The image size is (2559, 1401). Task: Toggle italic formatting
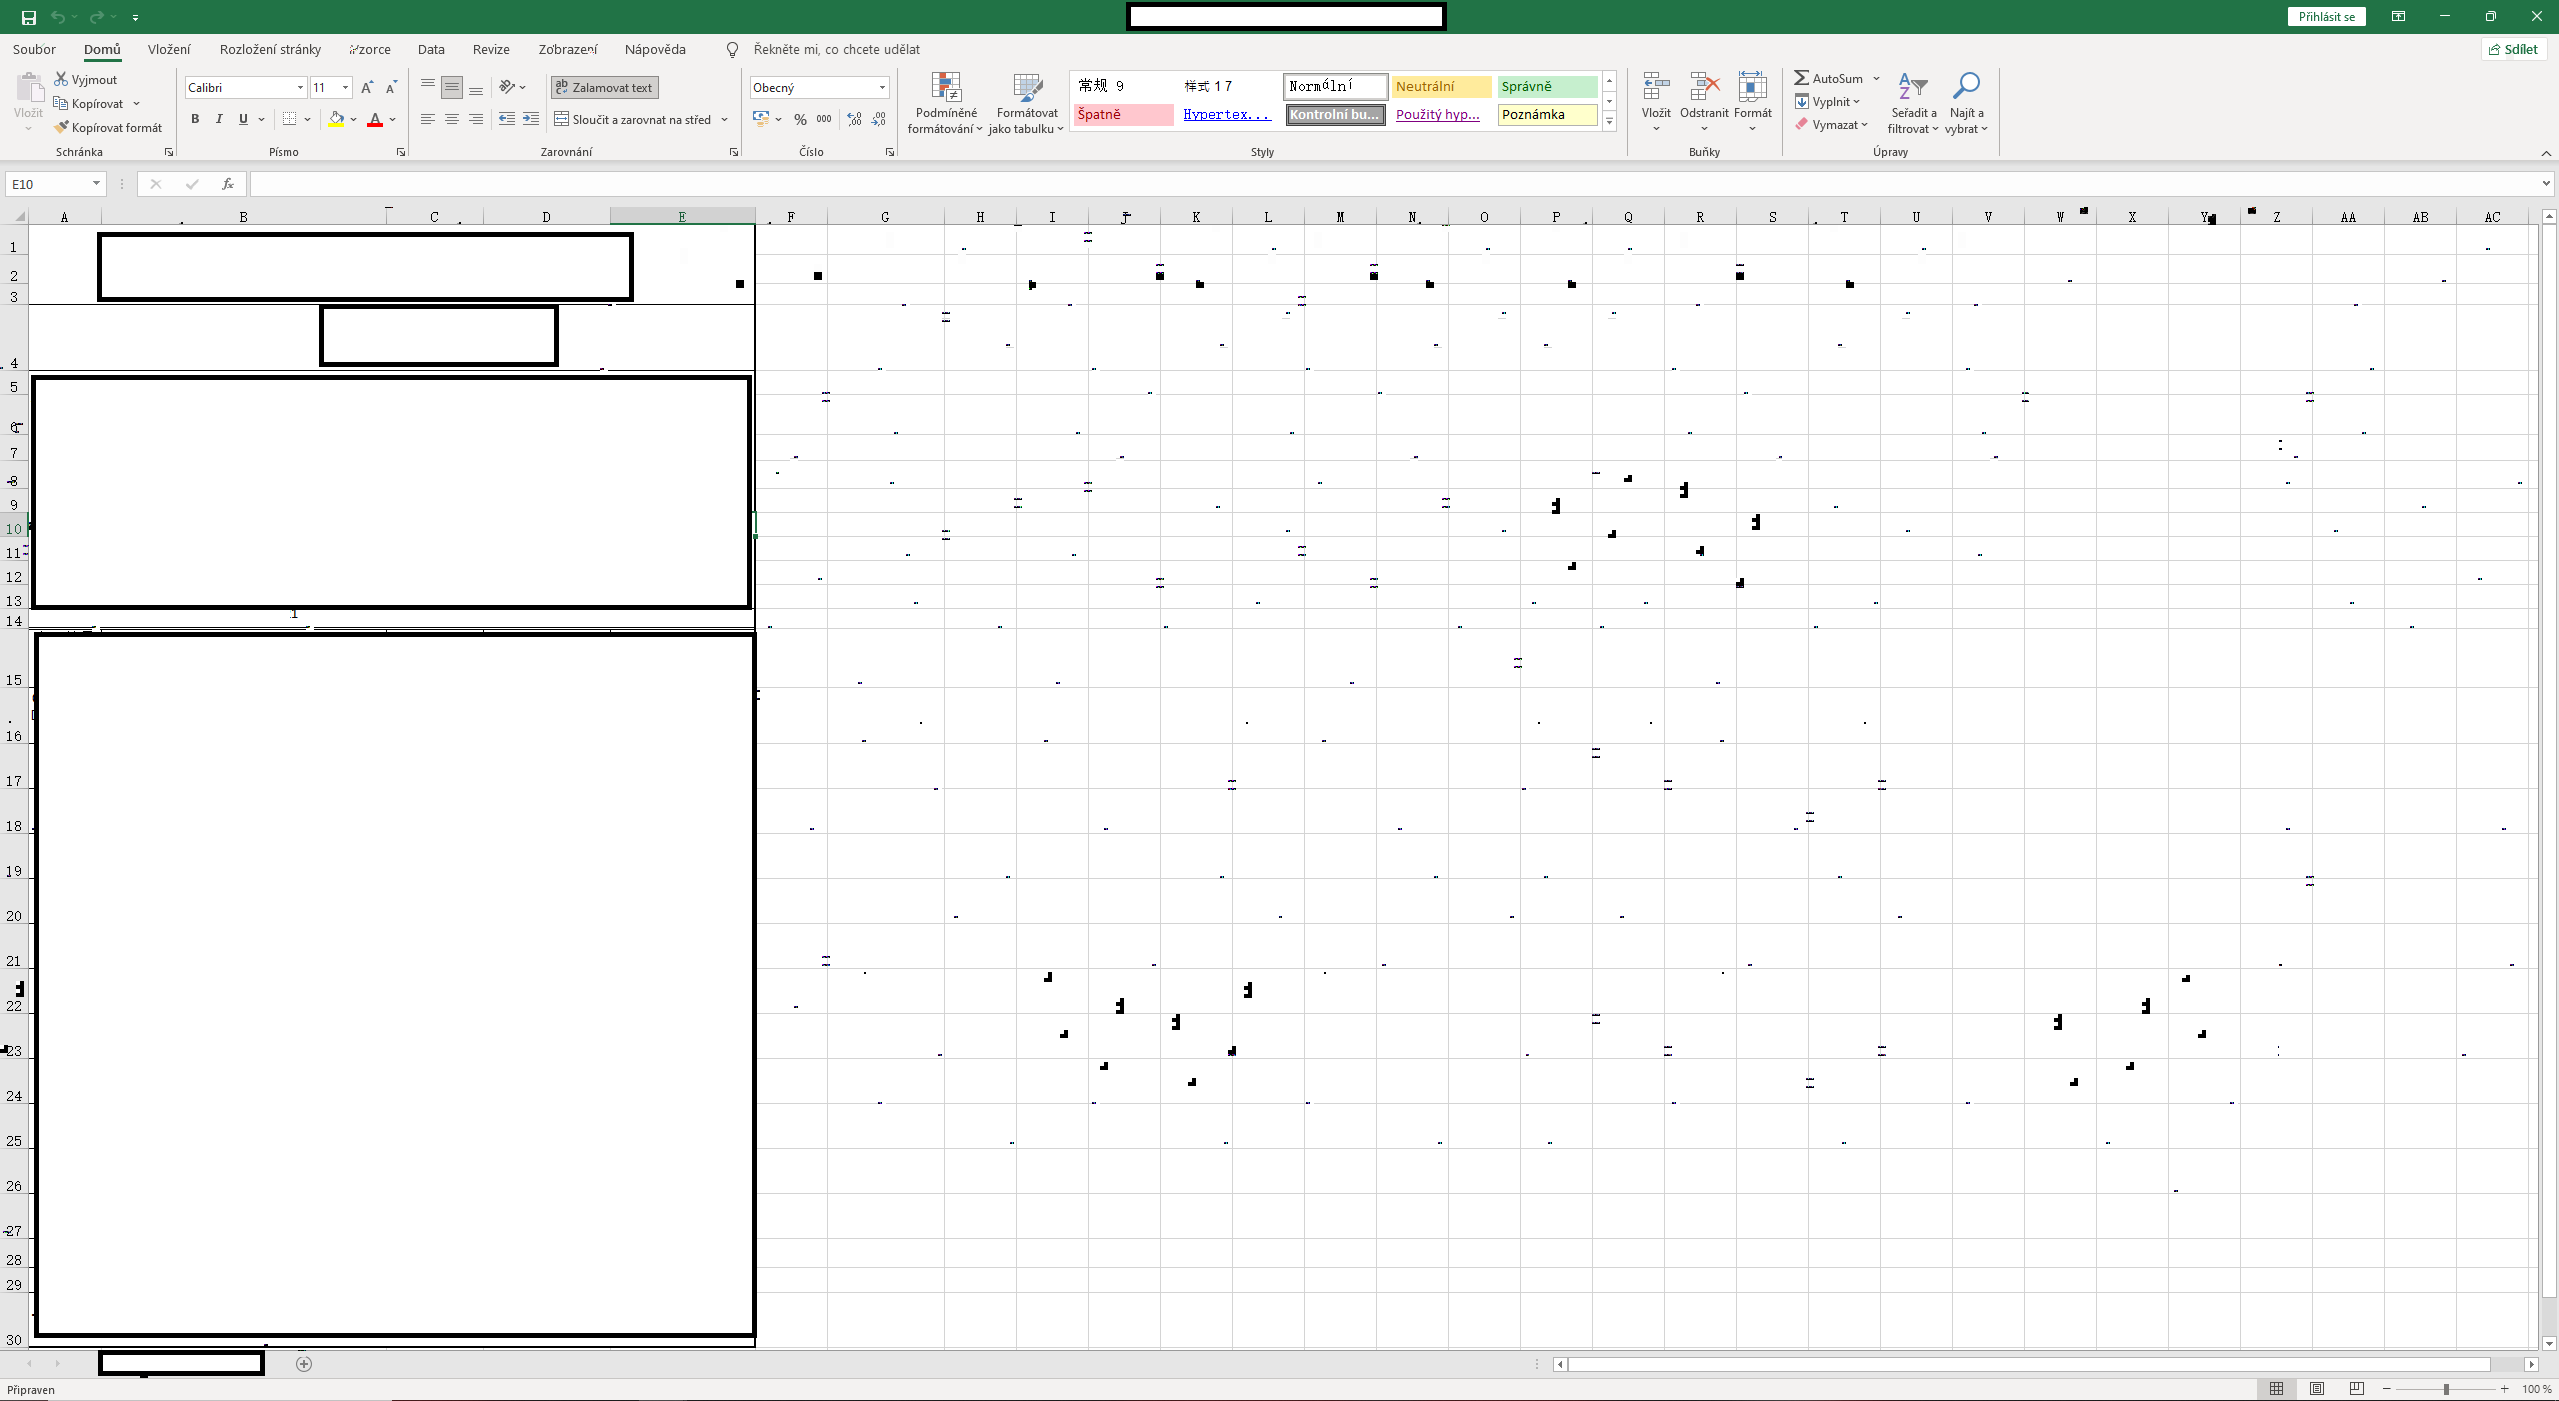click(x=219, y=119)
